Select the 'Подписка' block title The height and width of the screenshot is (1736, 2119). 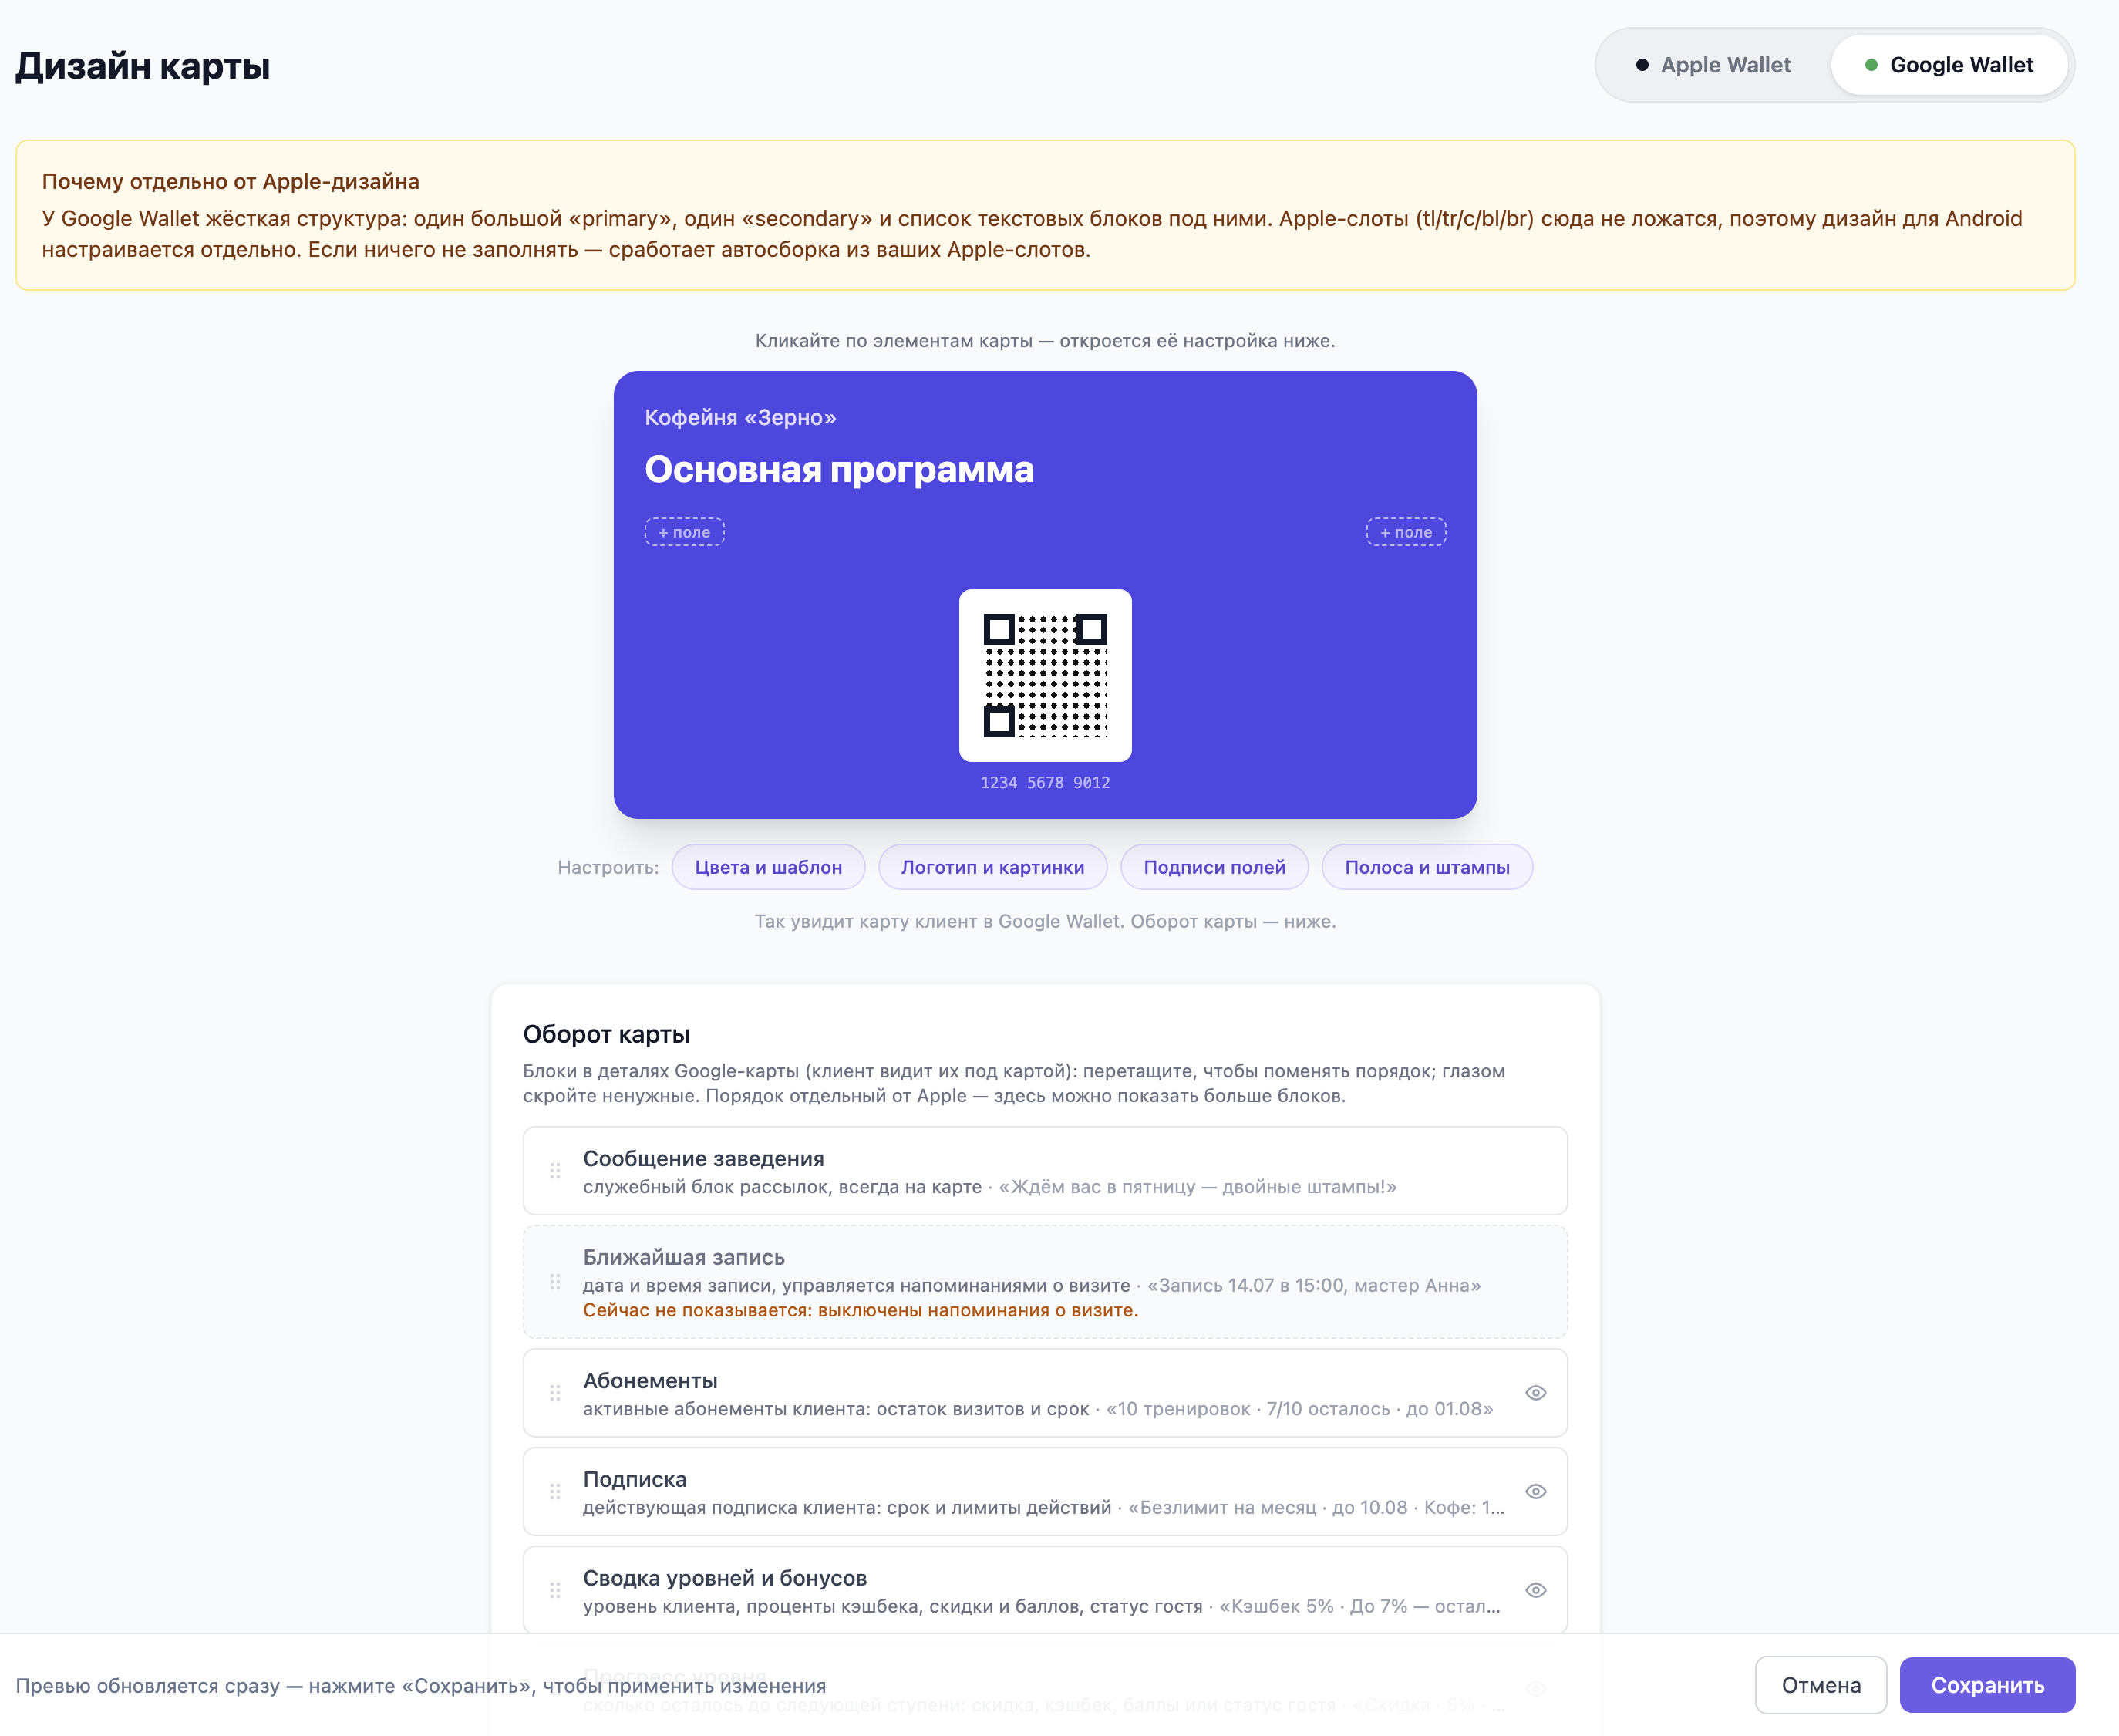635,1479
